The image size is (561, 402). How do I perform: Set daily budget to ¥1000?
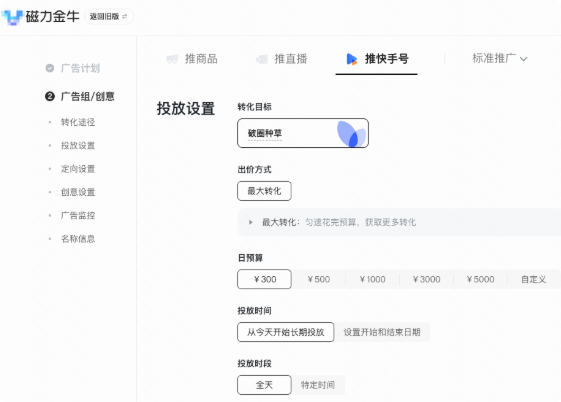[372, 279]
